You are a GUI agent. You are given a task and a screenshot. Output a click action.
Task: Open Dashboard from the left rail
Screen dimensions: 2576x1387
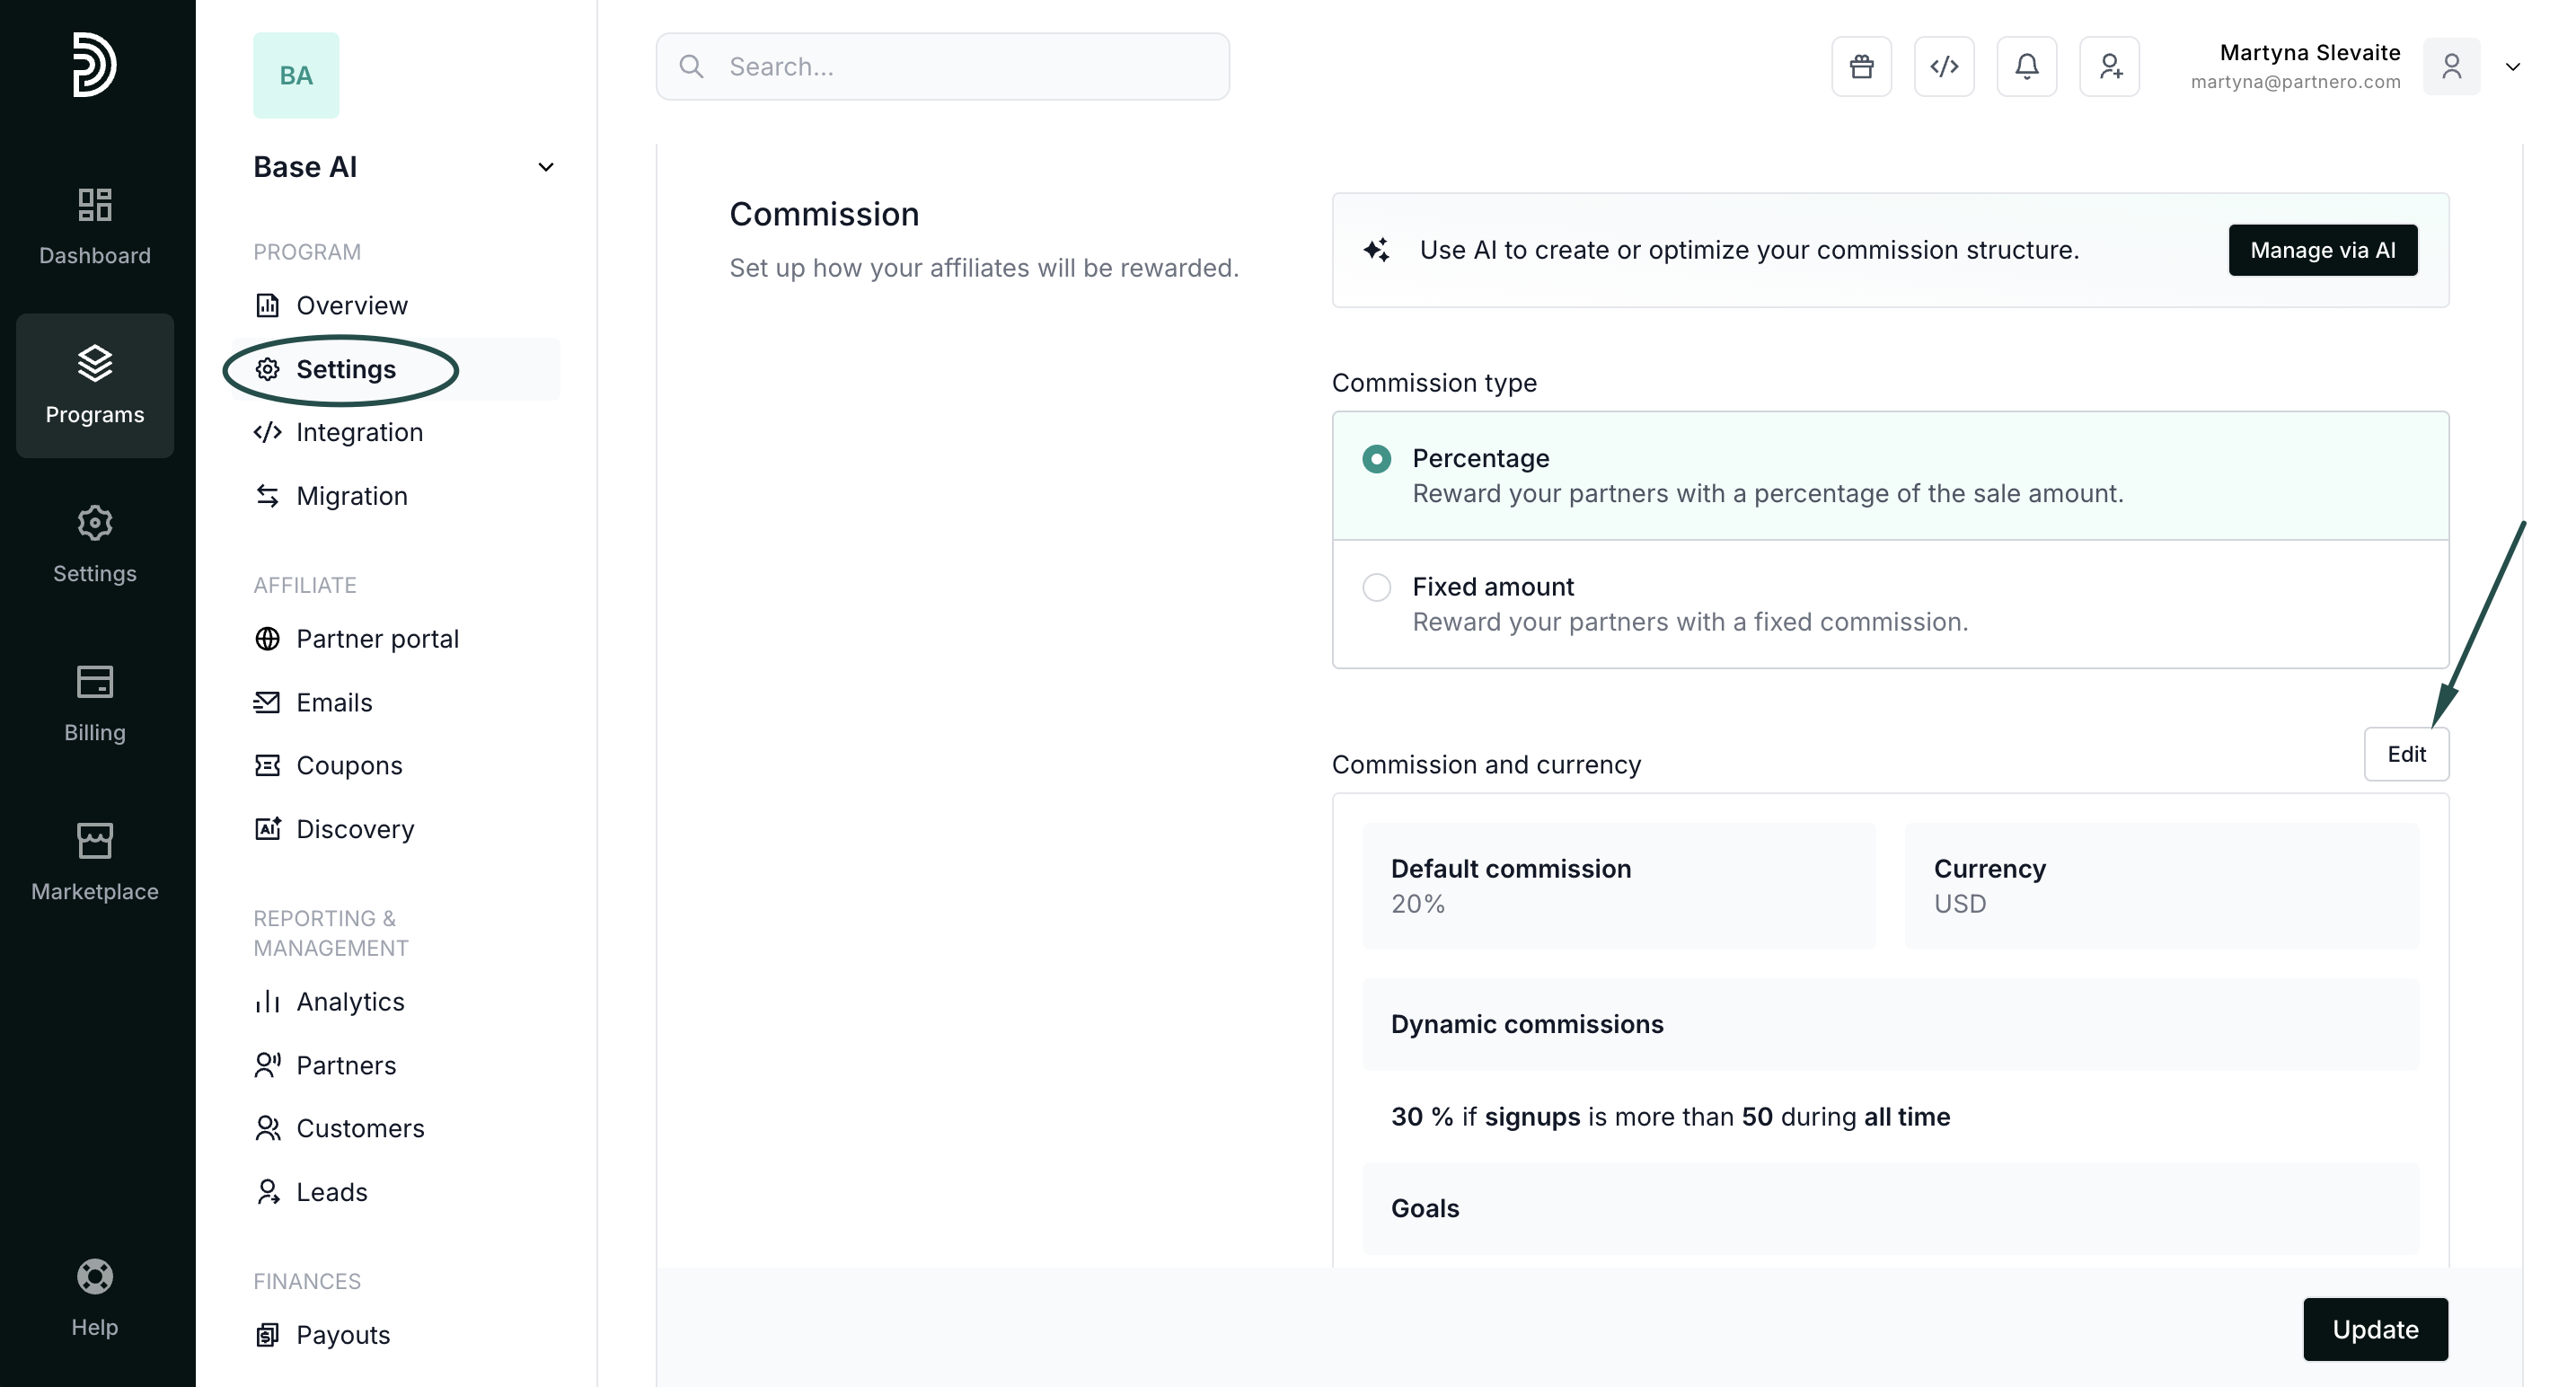[x=95, y=226]
